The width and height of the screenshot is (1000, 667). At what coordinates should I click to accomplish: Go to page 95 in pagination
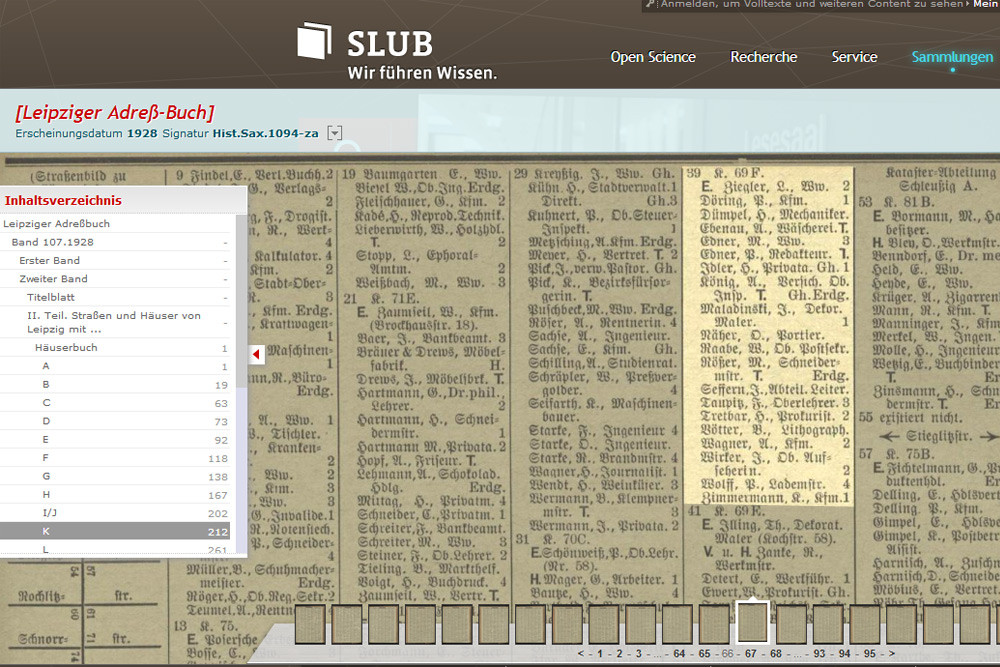(x=869, y=653)
